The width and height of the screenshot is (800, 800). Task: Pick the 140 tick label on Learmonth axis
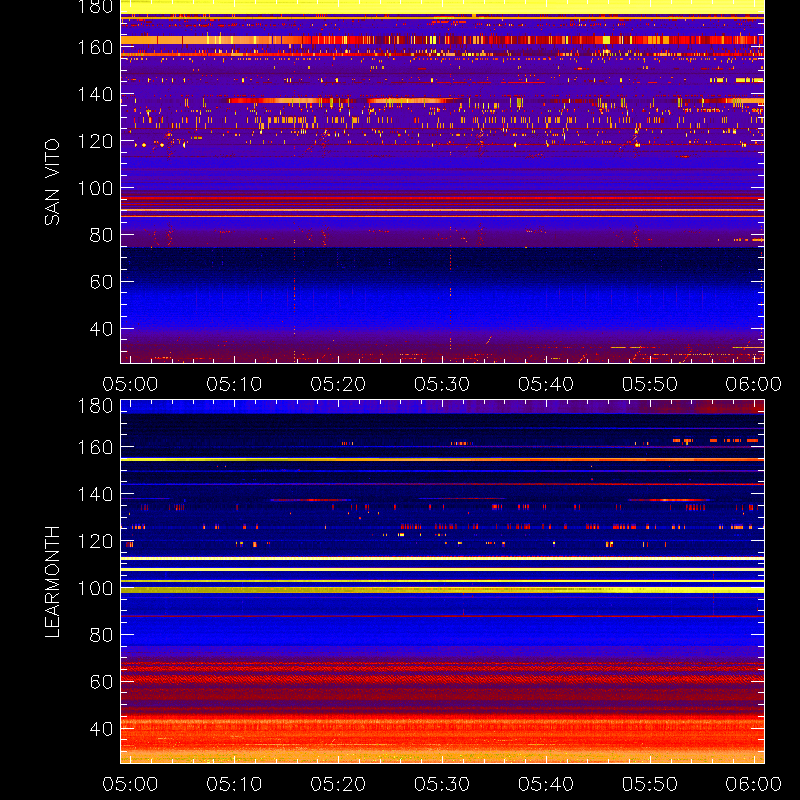[x=95, y=494]
